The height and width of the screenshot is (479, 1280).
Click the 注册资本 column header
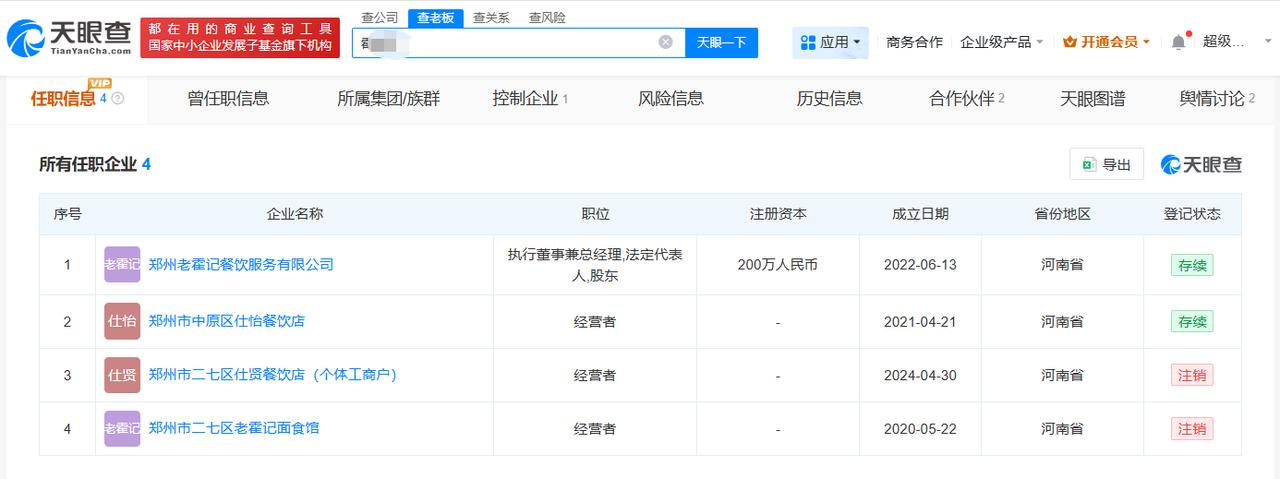pos(778,214)
